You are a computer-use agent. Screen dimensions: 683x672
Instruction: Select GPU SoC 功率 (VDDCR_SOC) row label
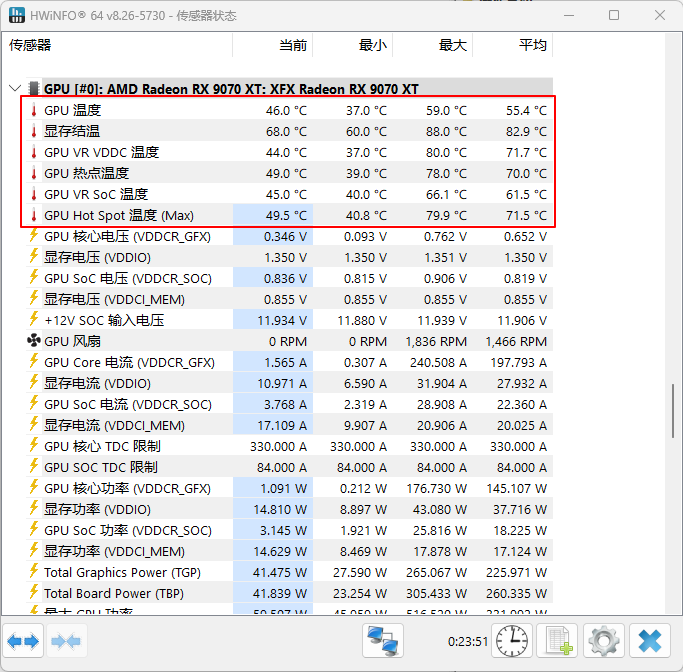(128, 530)
